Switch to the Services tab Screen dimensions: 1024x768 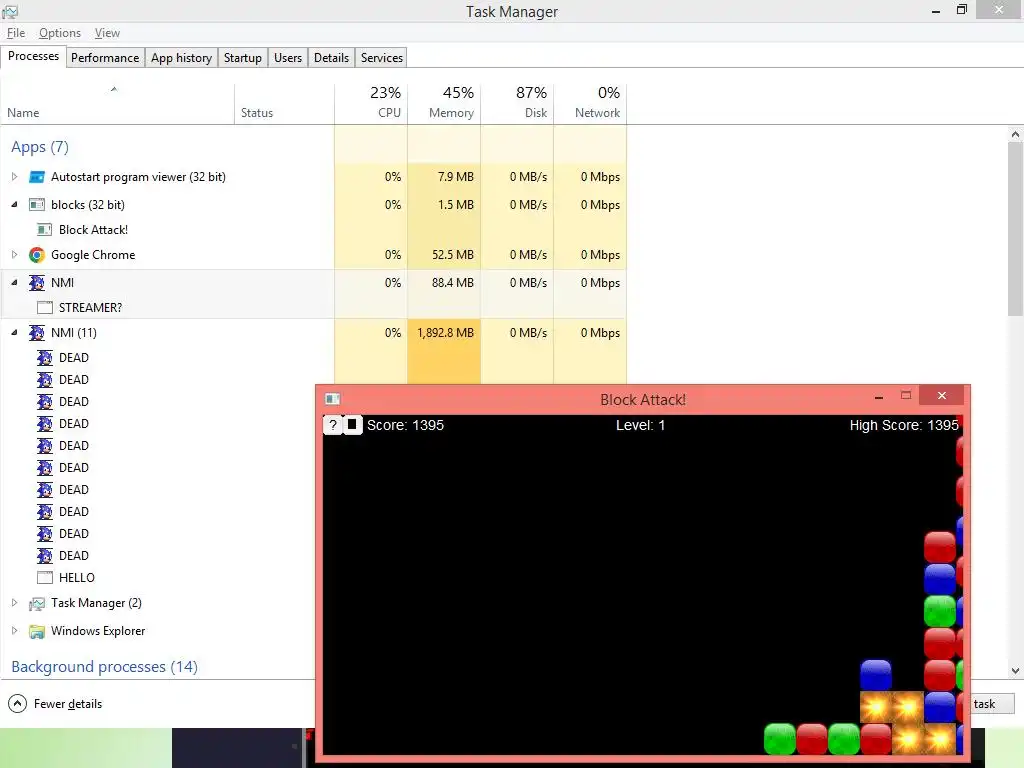coord(382,57)
